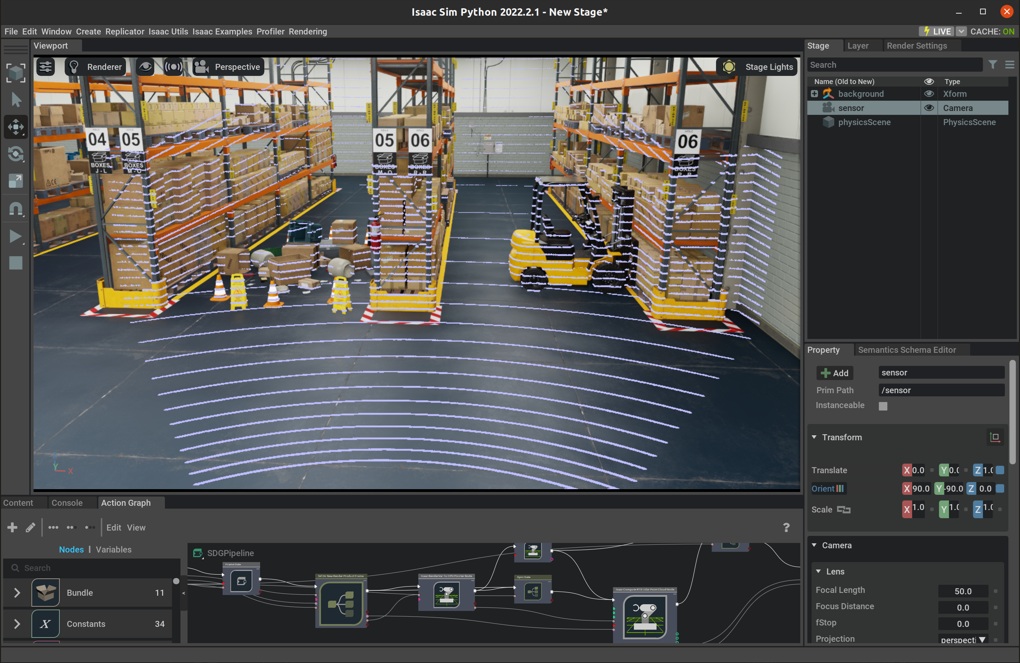Image resolution: width=1020 pixels, height=663 pixels.
Task: Click the Action Graph pencil edit icon
Action: pyautogui.click(x=30, y=528)
